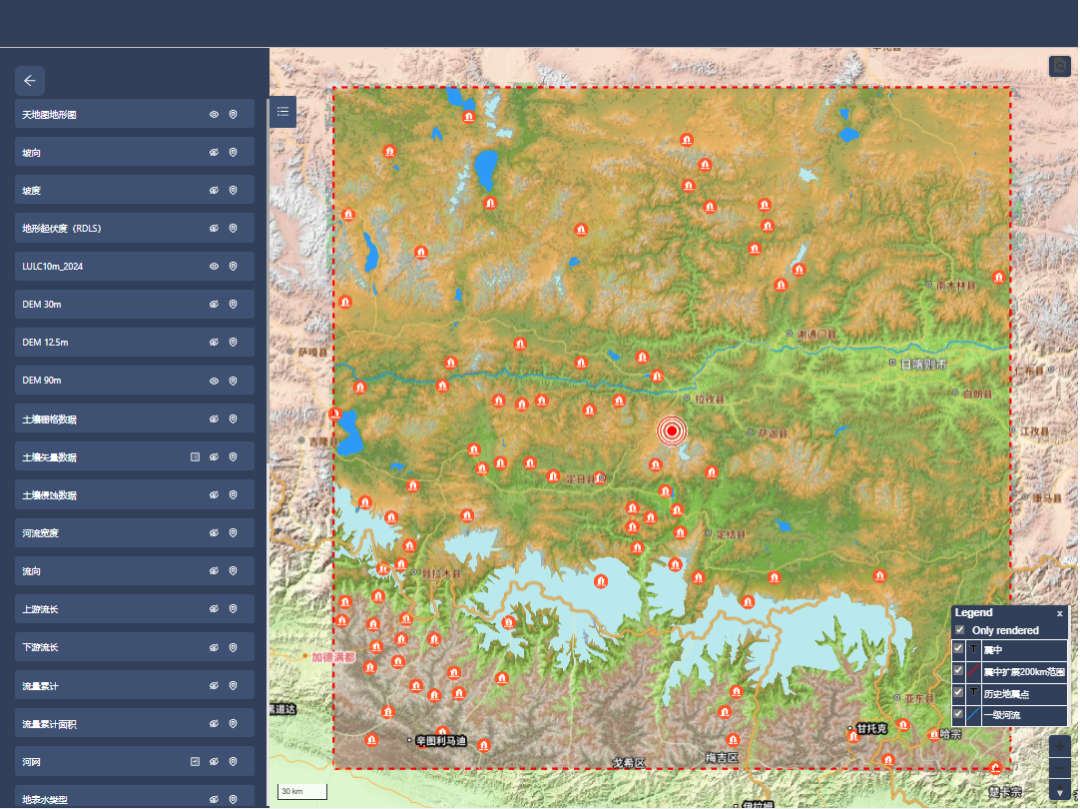
Task: Click locate pin for DEM 30m layer
Action: tap(233, 305)
